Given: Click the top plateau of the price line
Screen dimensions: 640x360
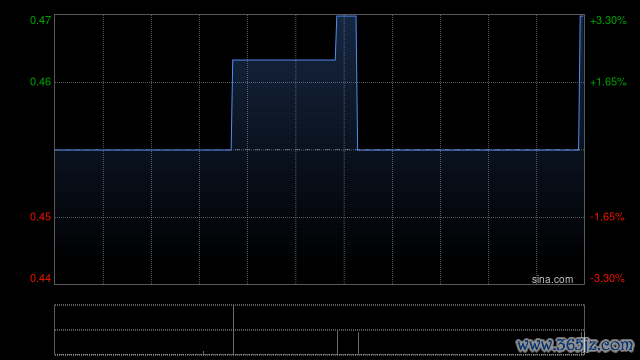Looking at the screenshot, I should [346, 16].
